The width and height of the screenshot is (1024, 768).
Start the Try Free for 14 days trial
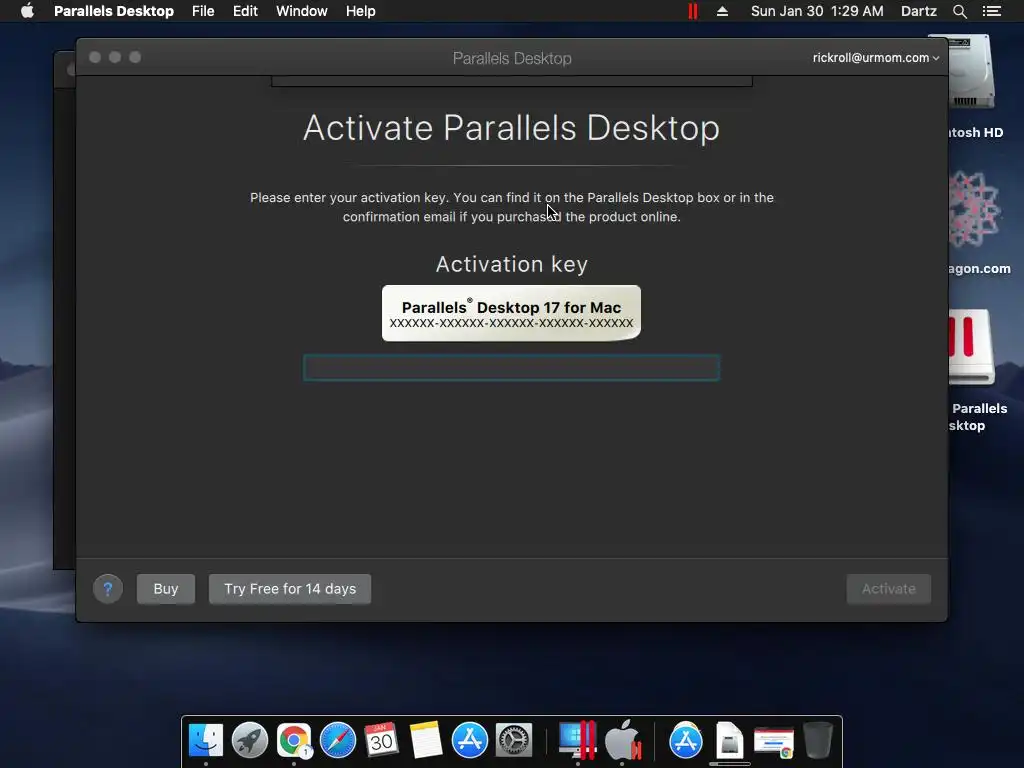290,589
